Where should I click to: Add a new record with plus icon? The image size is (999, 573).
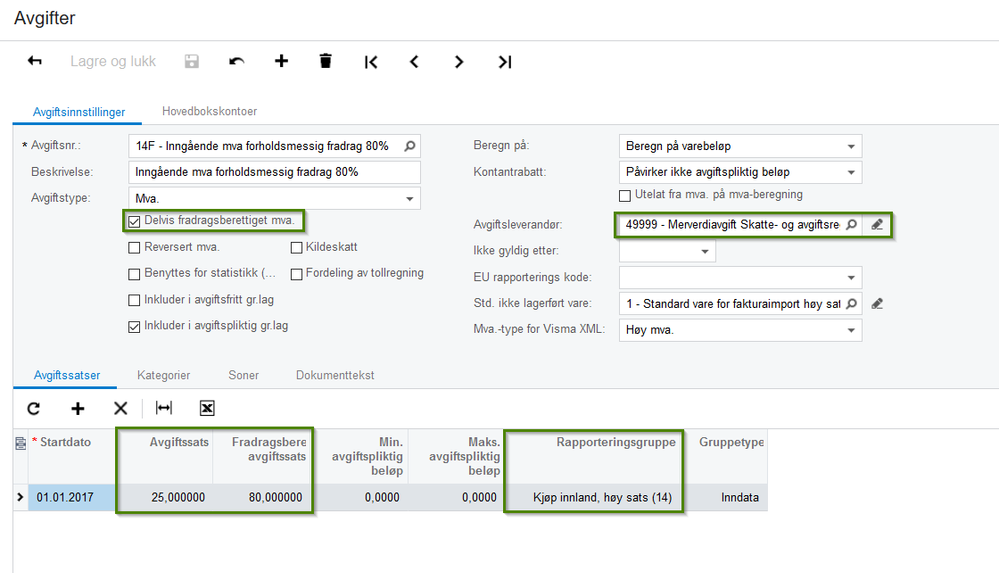pyautogui.click(x=281, y=61)
